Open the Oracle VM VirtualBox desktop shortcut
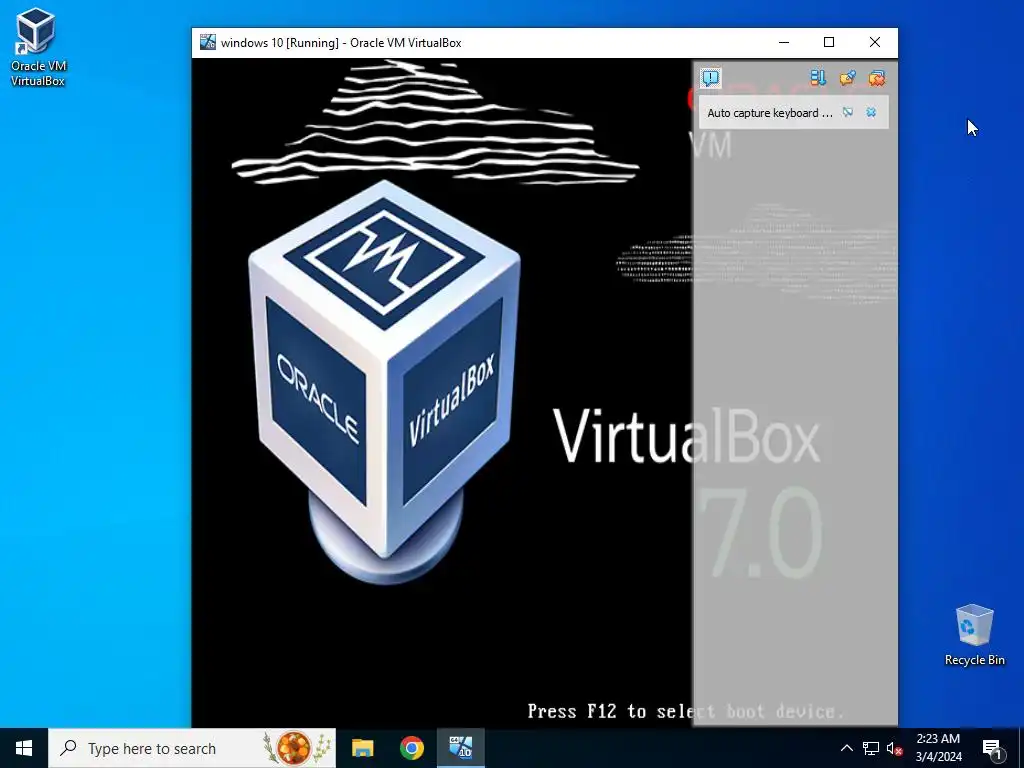Image resolution: width=1024 pixels, height=768 pixels. coord(38,48)
